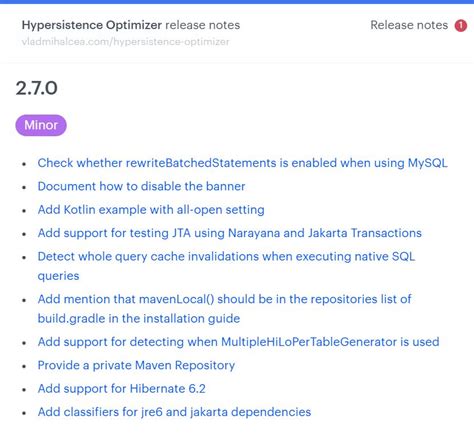Screen dimensions: 474x436
Task: Open Provide a private Maven Repository link
Action: (136, 365)
